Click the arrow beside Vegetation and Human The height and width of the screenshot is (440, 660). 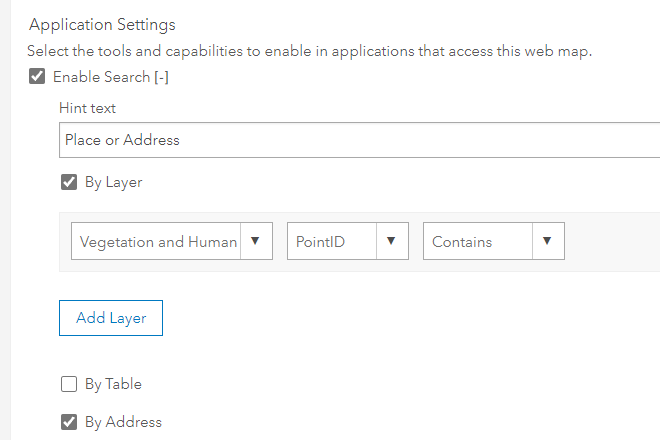(255, 241)
